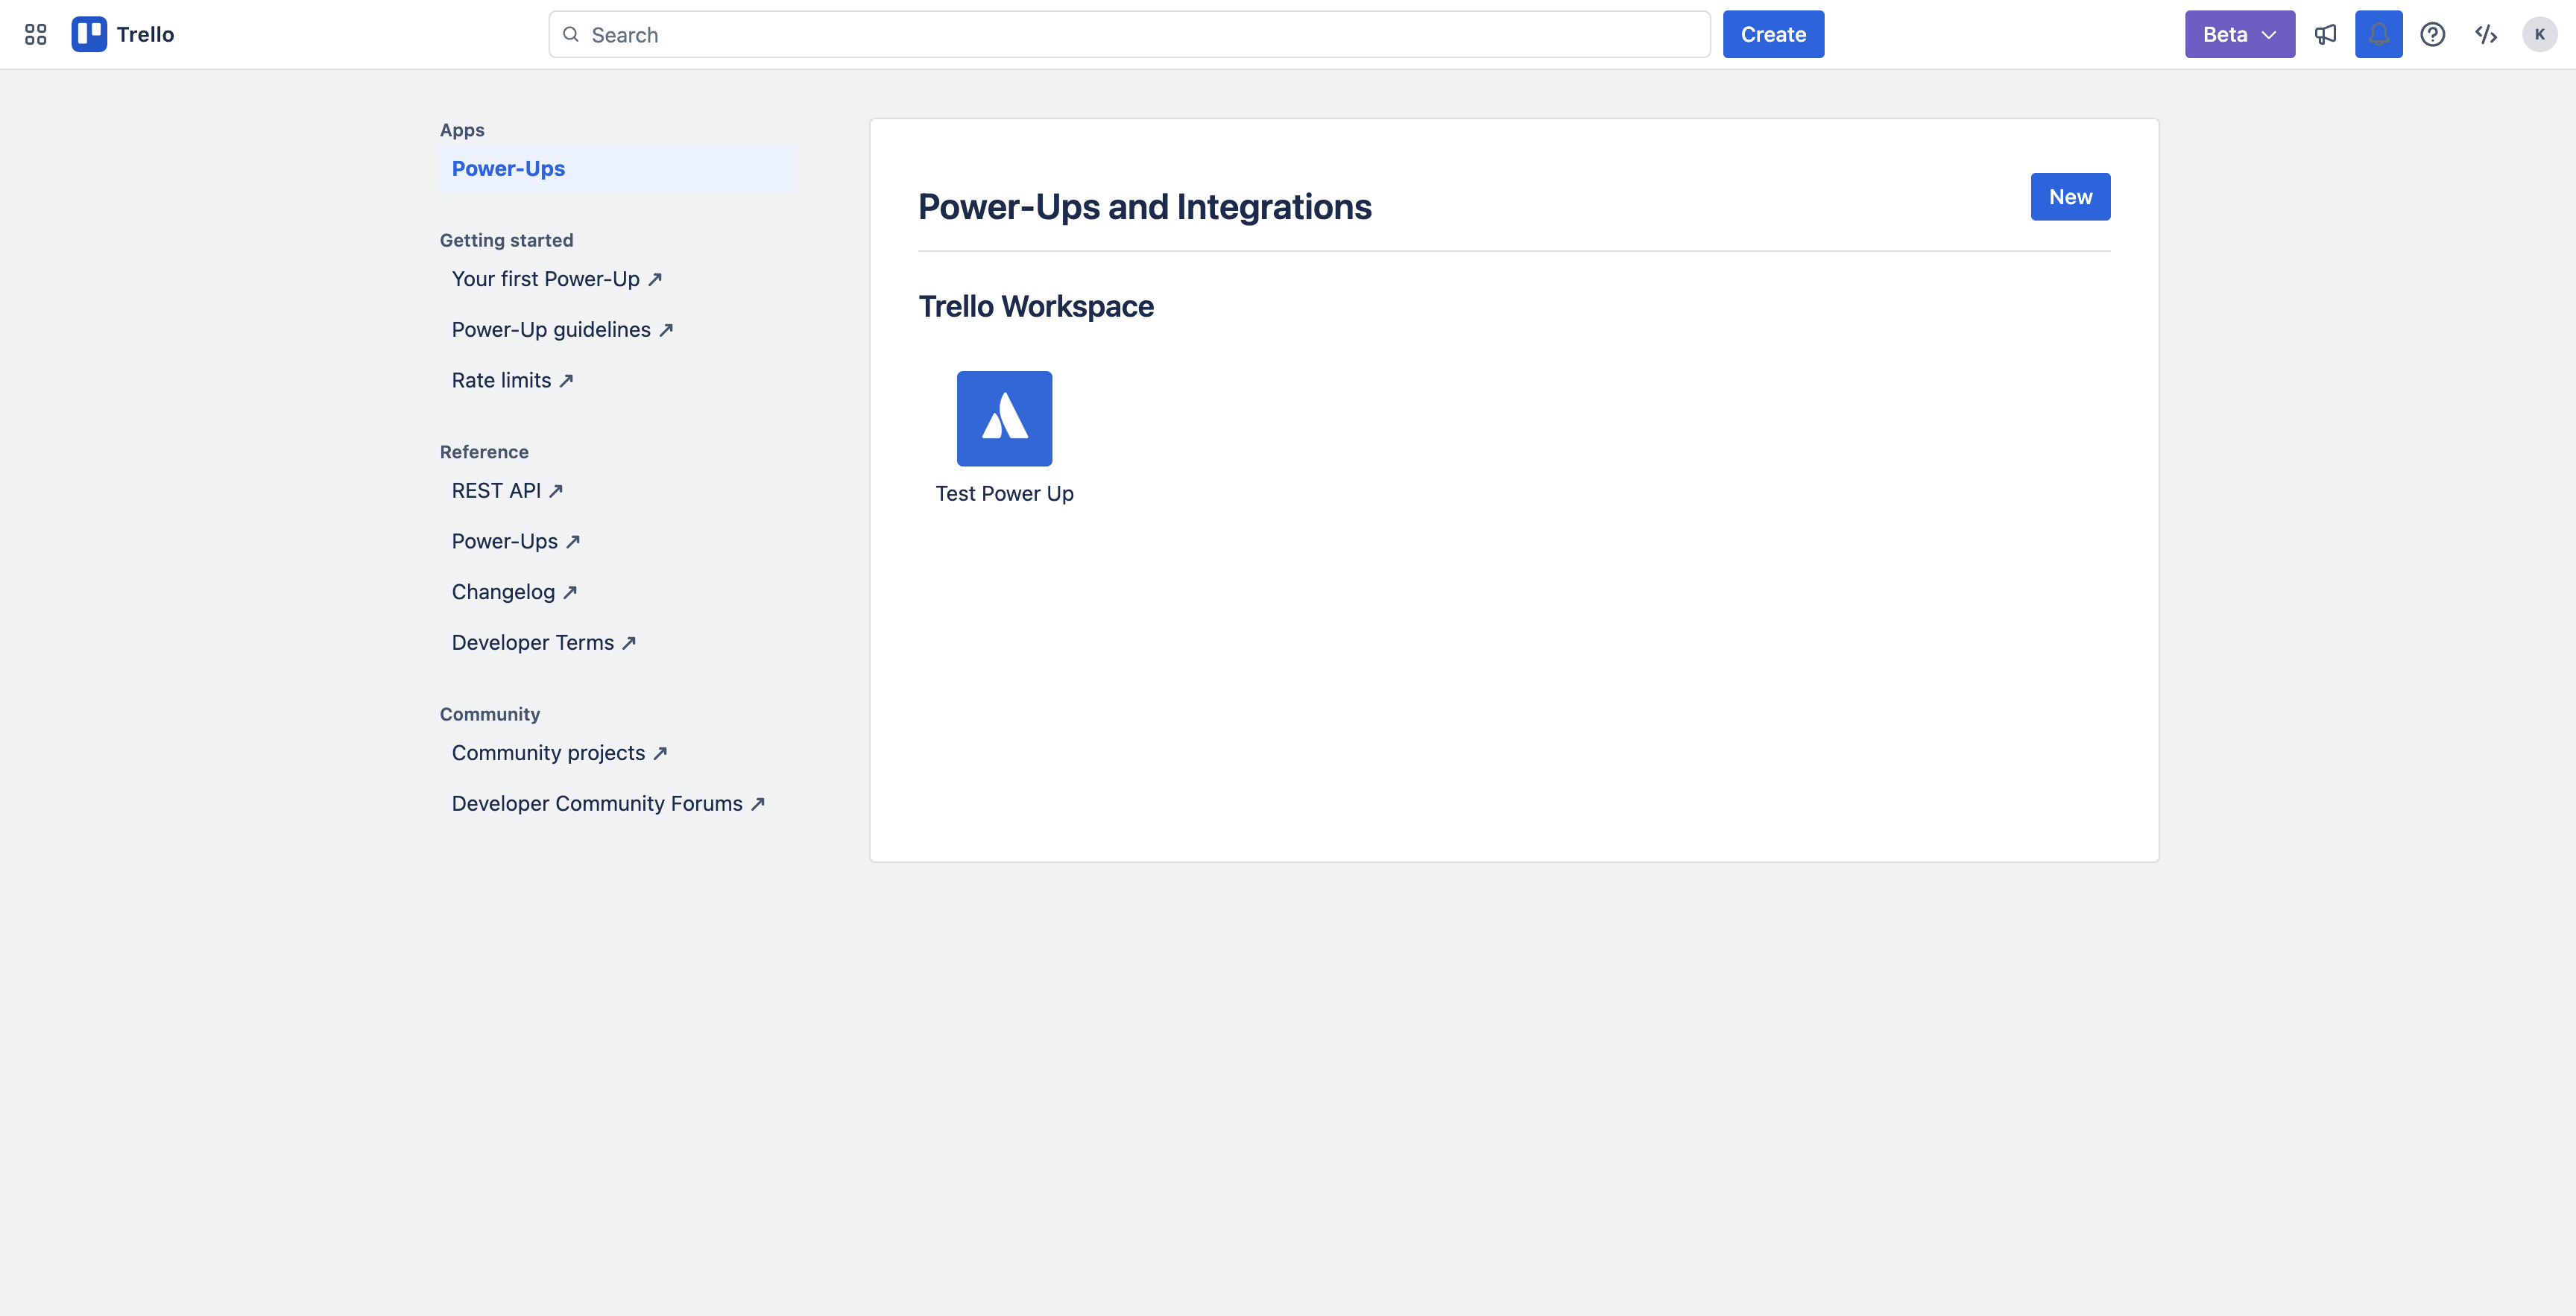Click external arrow beside REST API
The image size is (2576, 1316).
point(556,490)
